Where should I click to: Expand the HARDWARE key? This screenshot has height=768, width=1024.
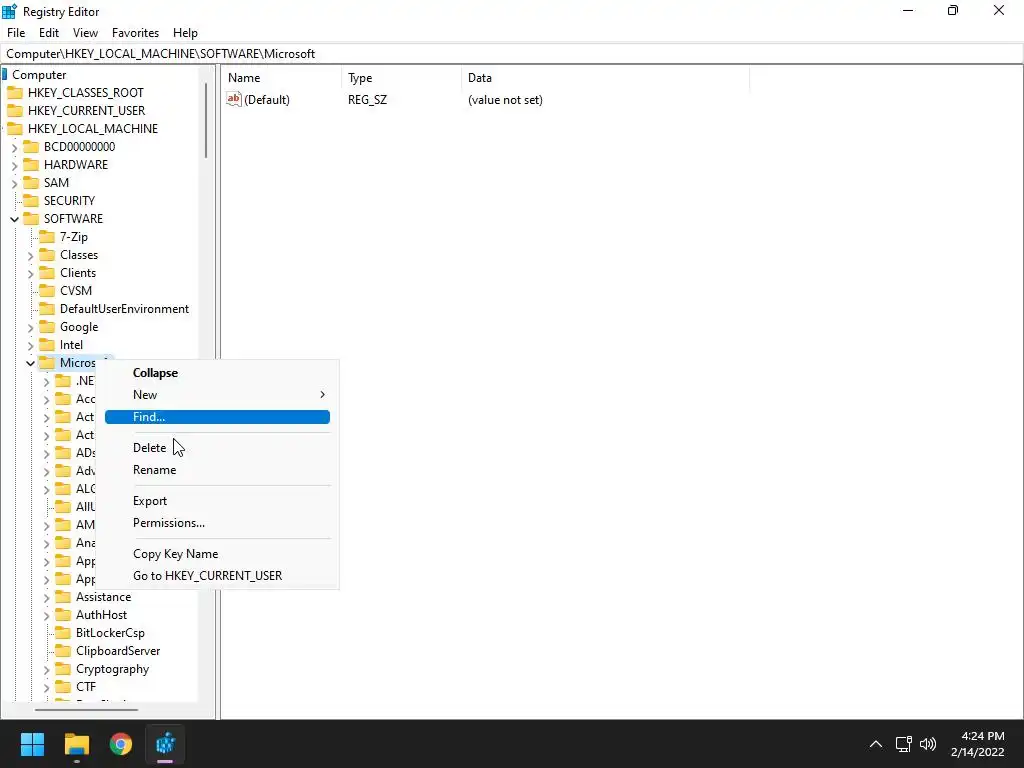coord(14,165)
